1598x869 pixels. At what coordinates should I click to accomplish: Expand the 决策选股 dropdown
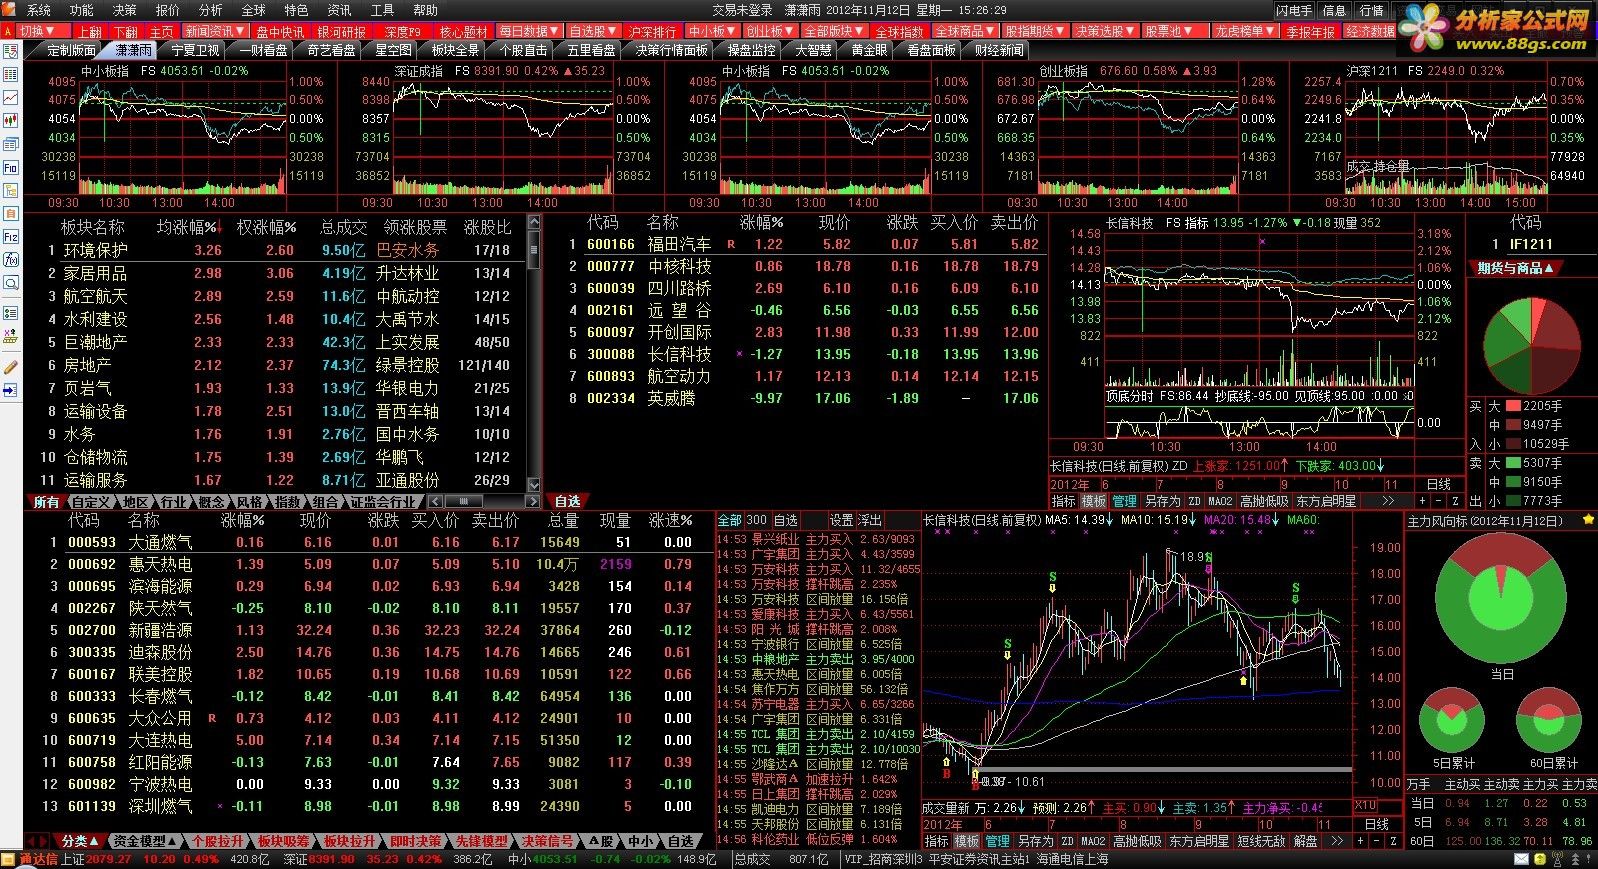tap(1105, 31)
